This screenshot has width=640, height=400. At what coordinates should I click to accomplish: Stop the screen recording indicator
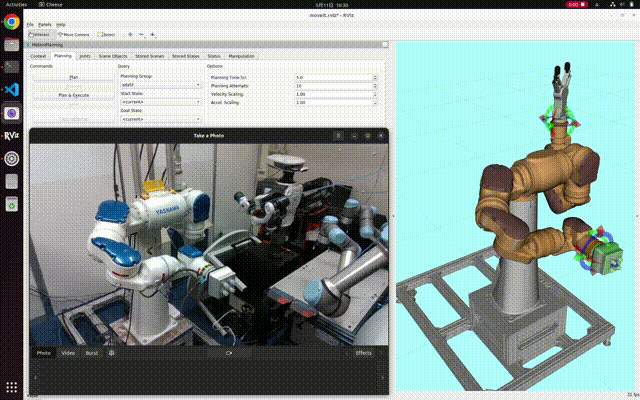point(576,4)
